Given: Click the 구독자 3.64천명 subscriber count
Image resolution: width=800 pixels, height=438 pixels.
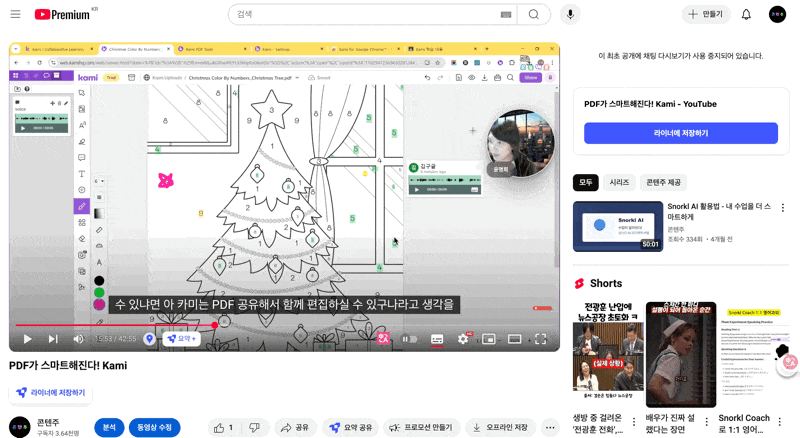Looking at the screenshot, I should click(x=58, y=433).
